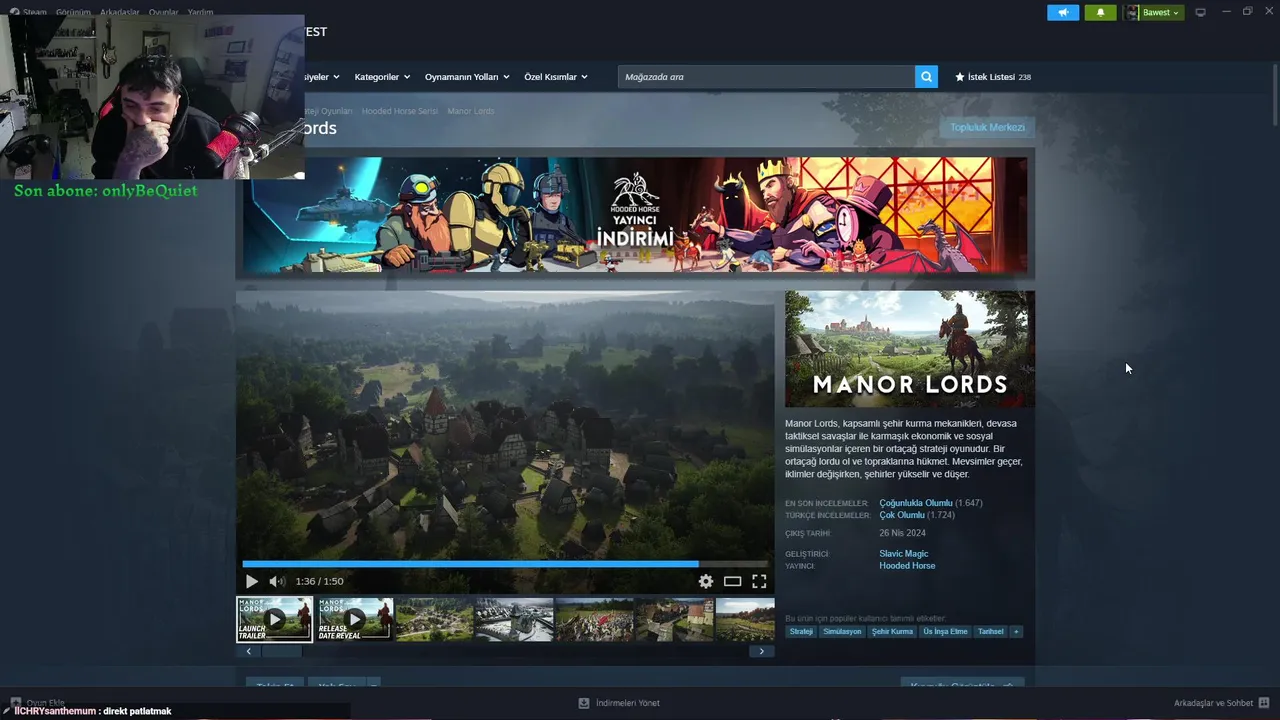The image size is (1280, 720).
Task: Focus the Mağazada ara search field
Action: coord(766,77)
